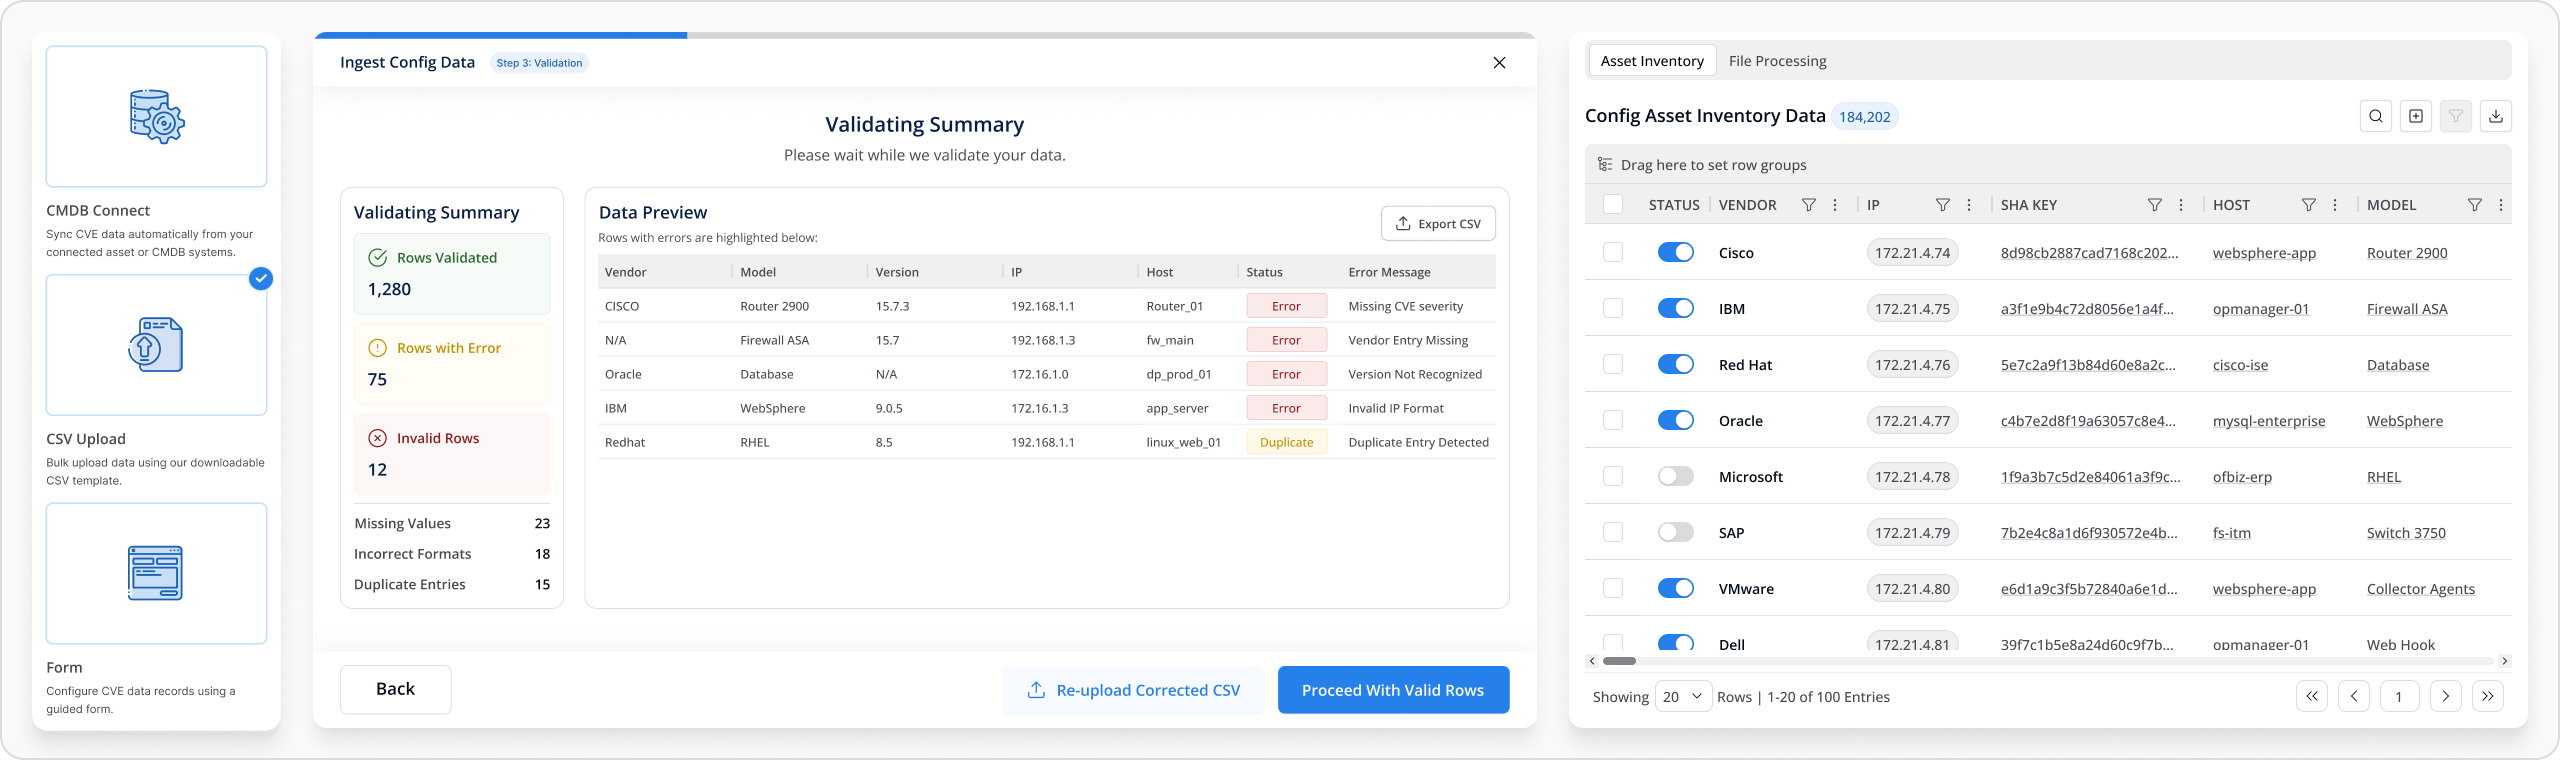Click the 172.21.4.76 IP chip
The width and height of the screenshot is (2560, 760).
(x=1912, y=365)
